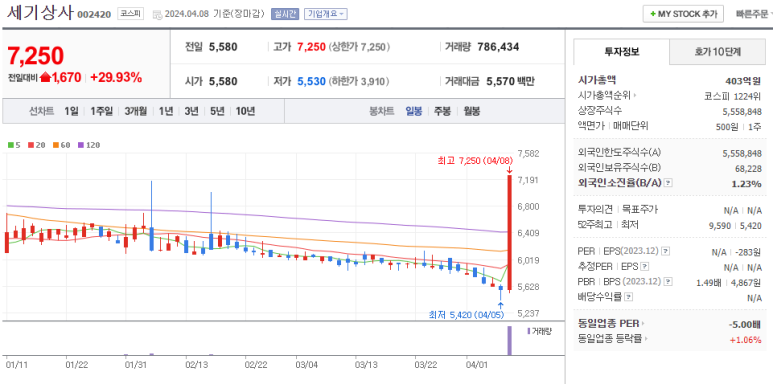Toggle the 실시간 real-time button
Image resolution: width=773 pixels, height=384 pixels.
(285, 14)
